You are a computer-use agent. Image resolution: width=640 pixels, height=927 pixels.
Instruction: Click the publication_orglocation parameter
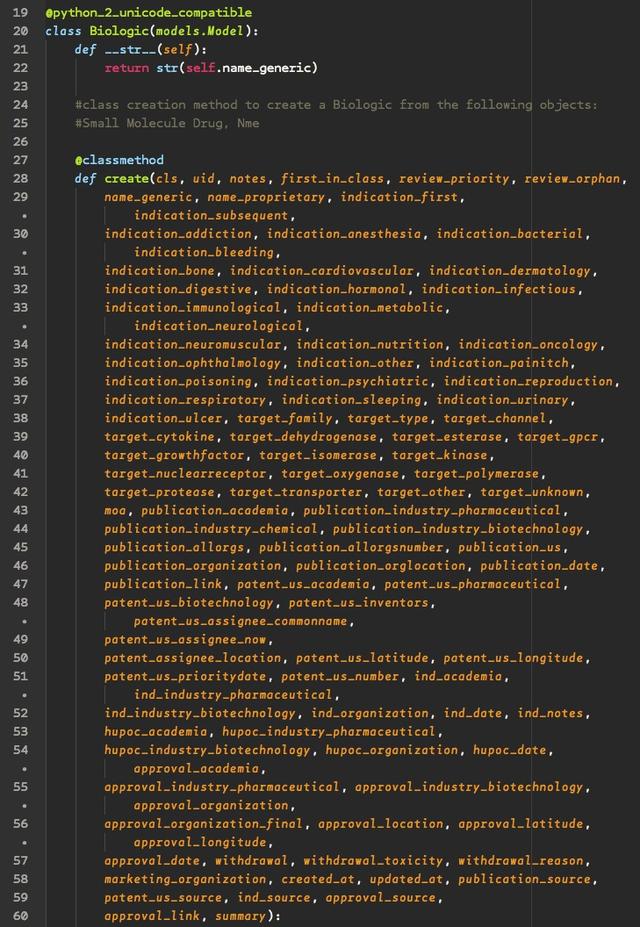coord(381,565)
